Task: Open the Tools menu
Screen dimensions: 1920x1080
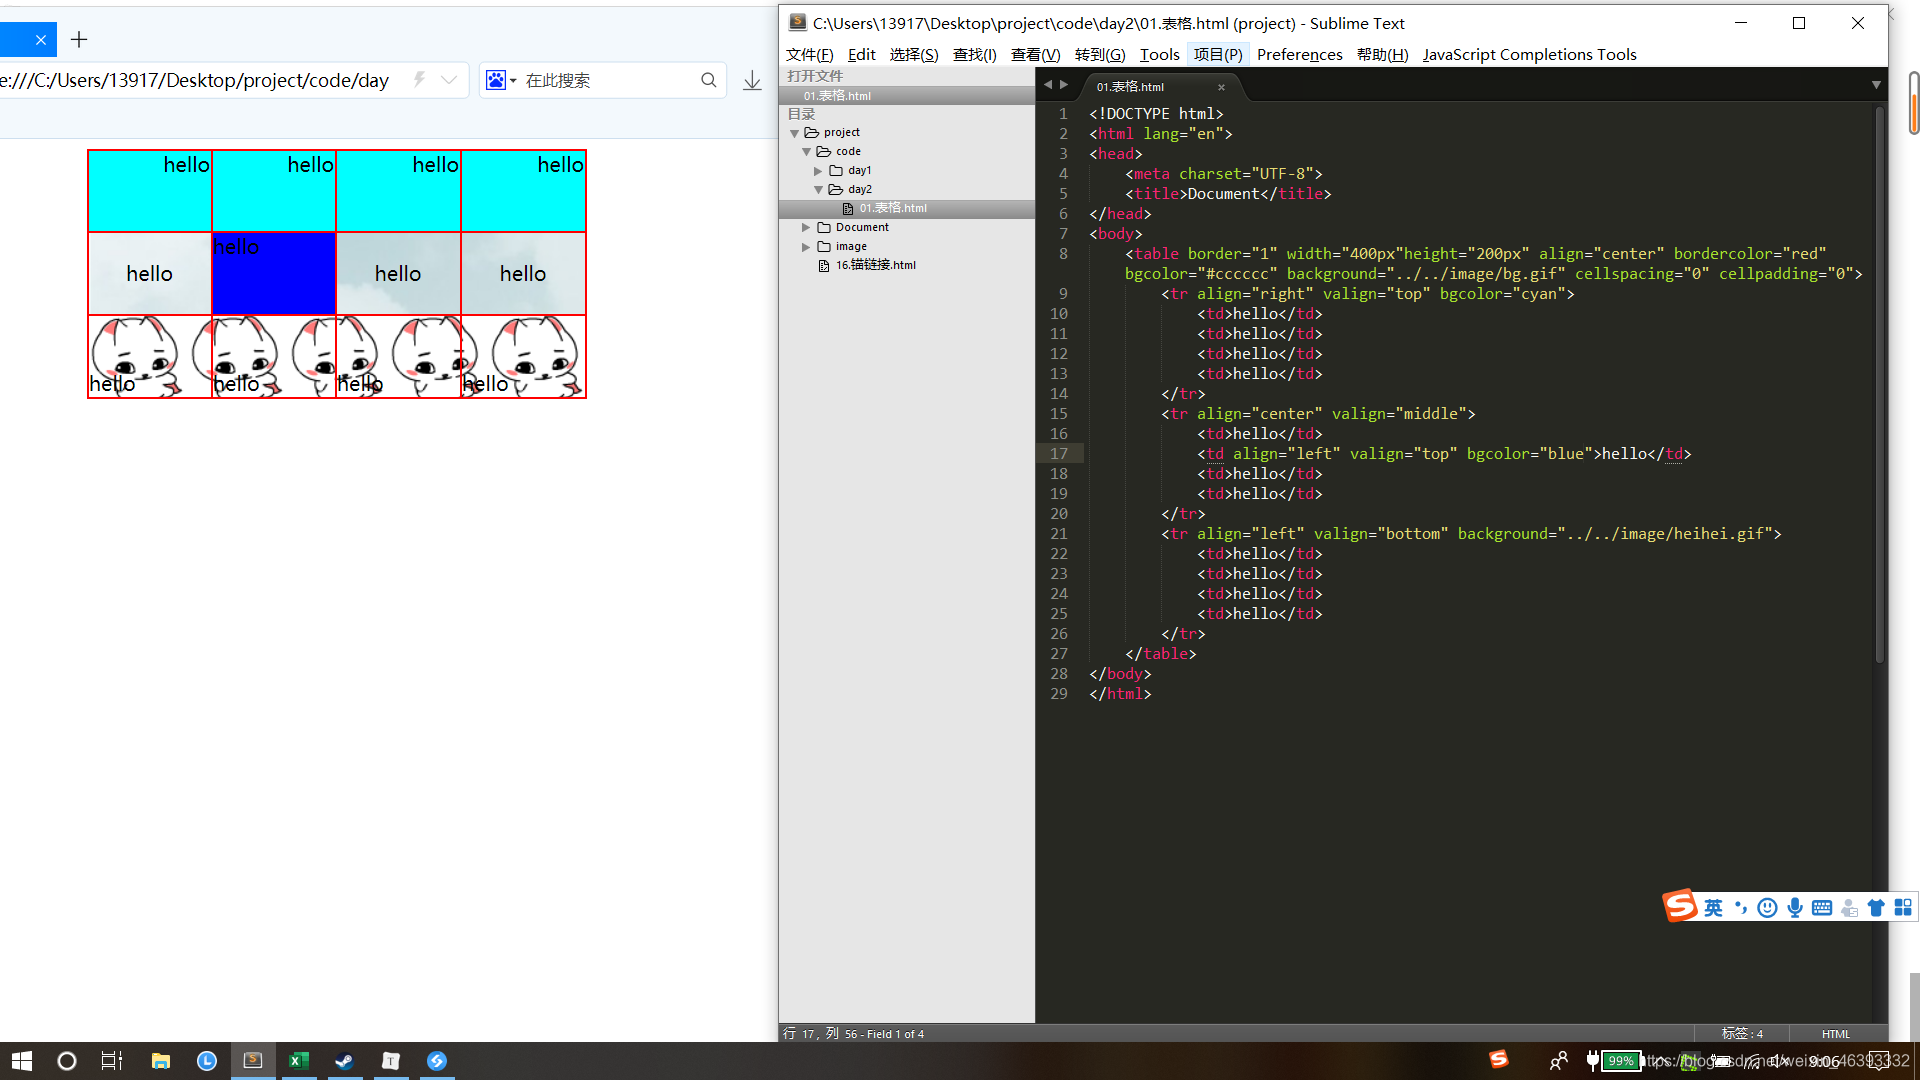Action: (1159, 55)
